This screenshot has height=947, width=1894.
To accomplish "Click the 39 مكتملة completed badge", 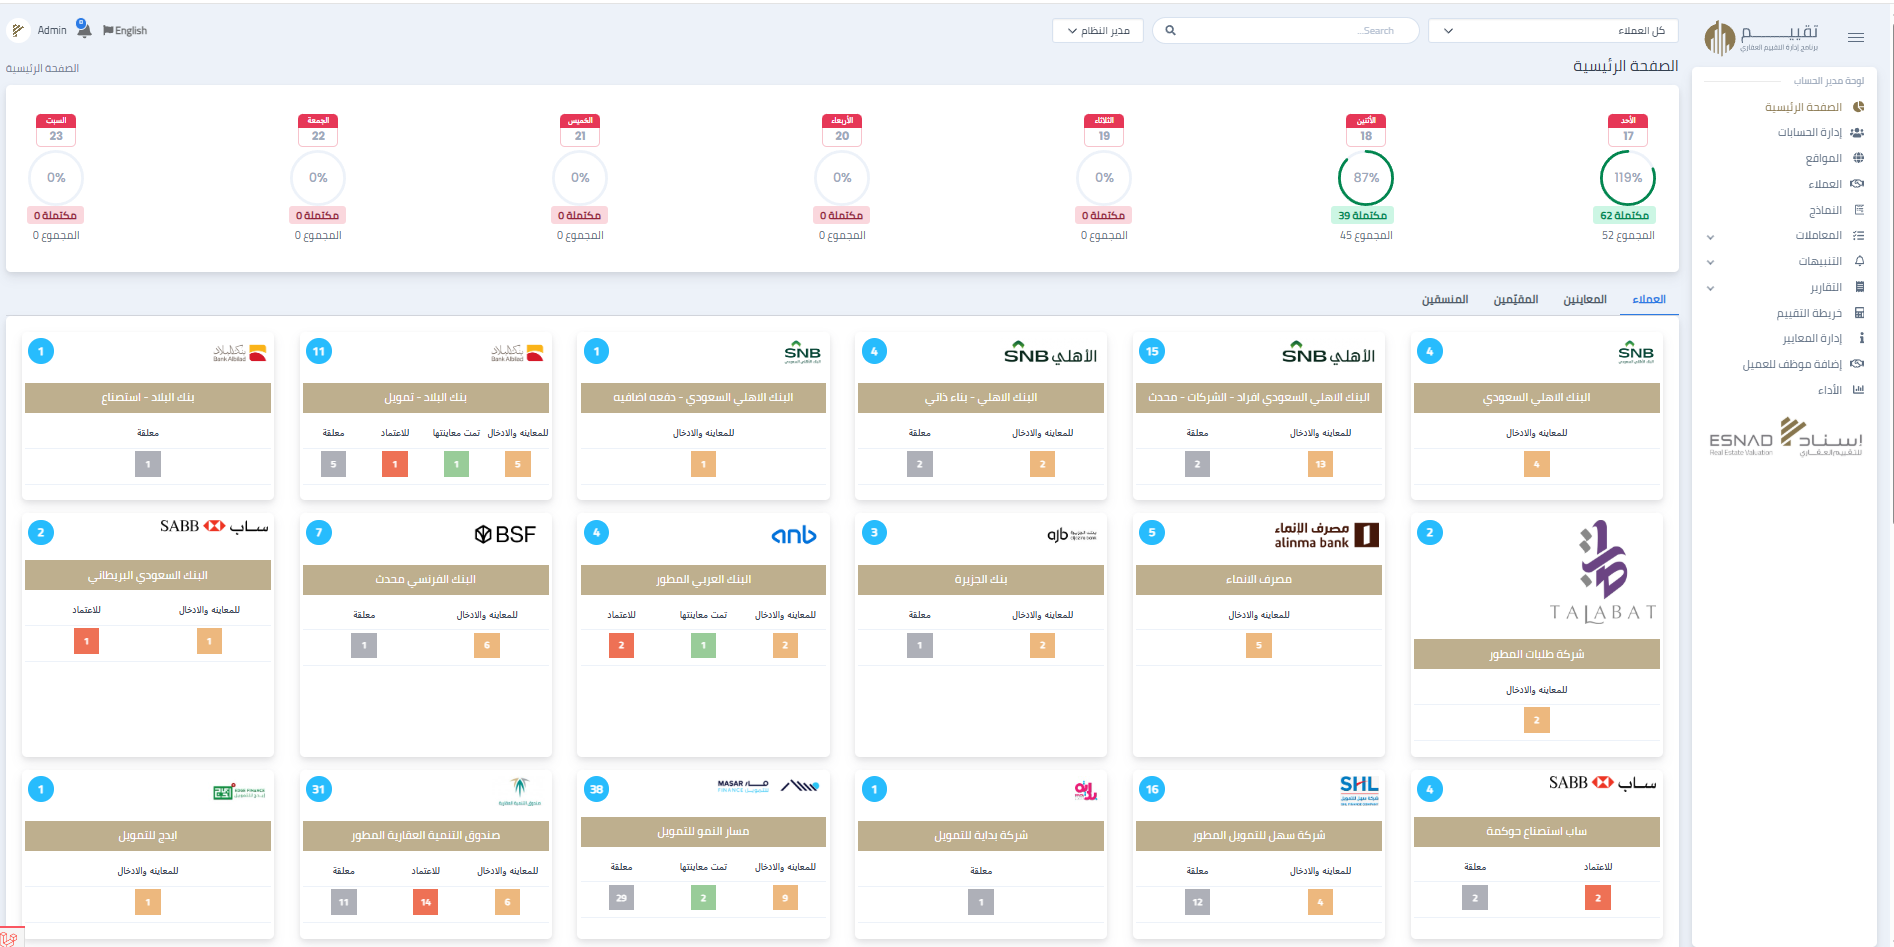I will tap(1362, 215).
